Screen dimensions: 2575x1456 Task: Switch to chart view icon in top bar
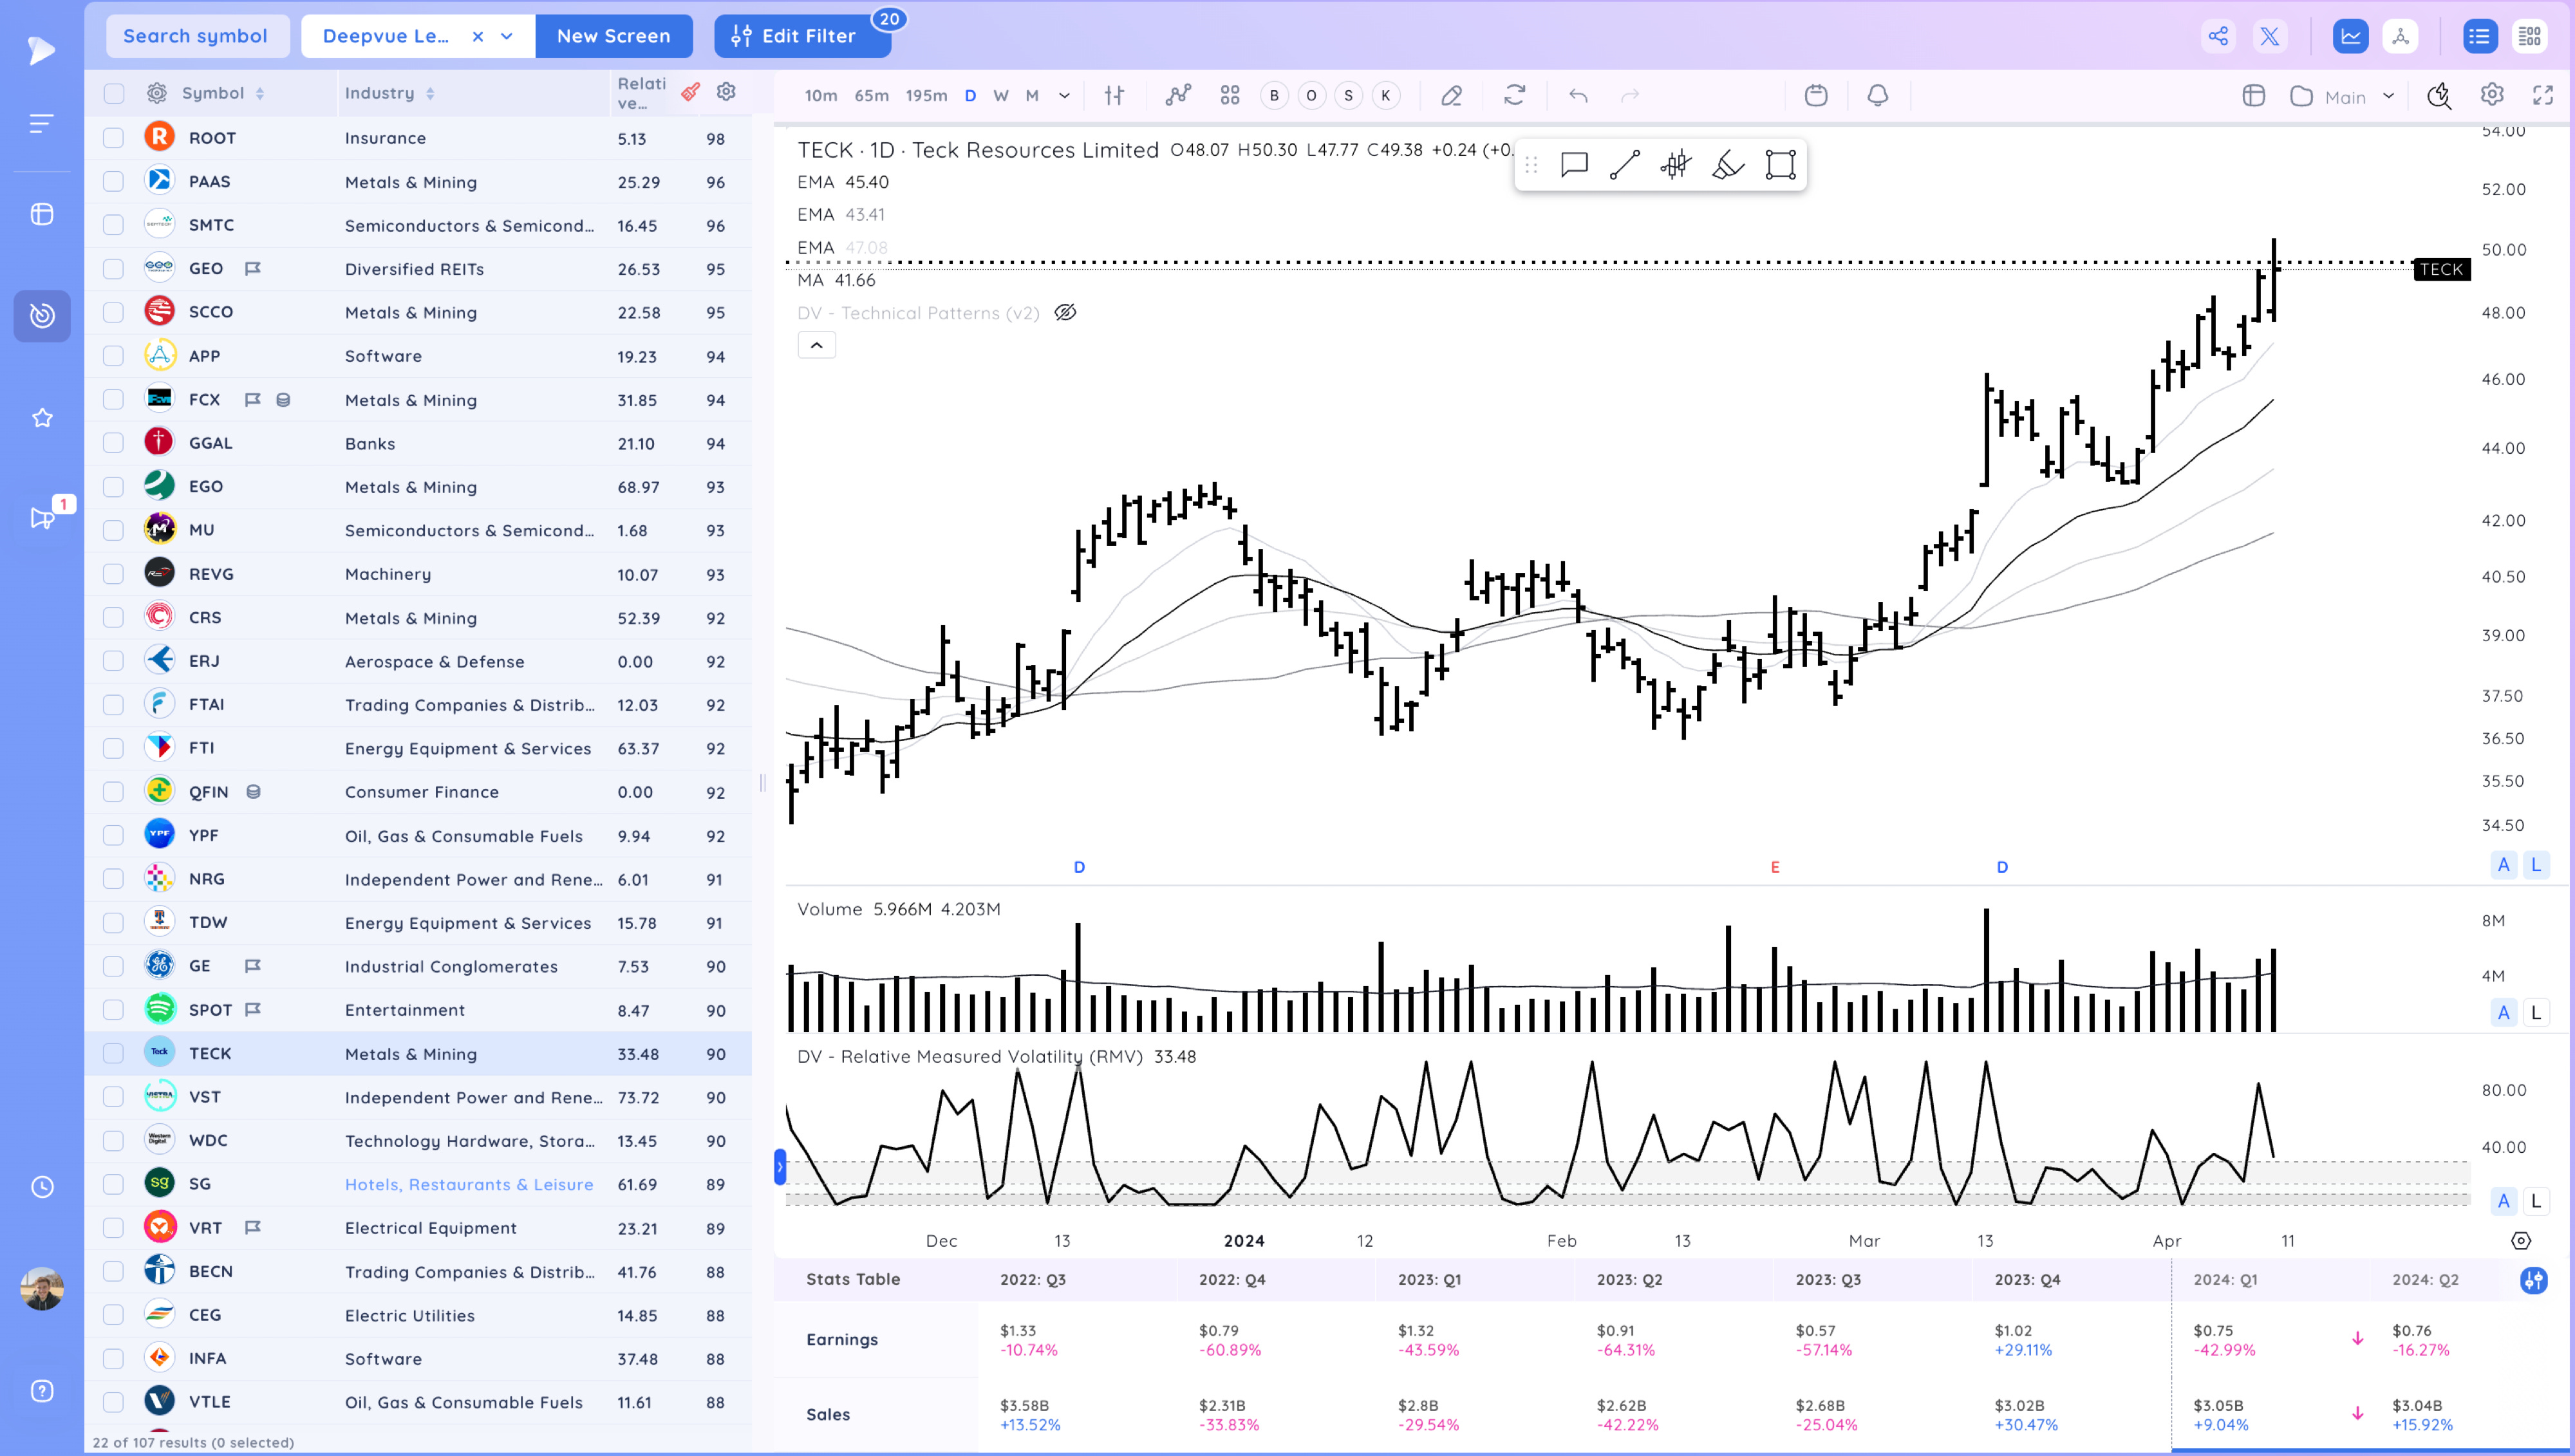[x=2350, y=36]
